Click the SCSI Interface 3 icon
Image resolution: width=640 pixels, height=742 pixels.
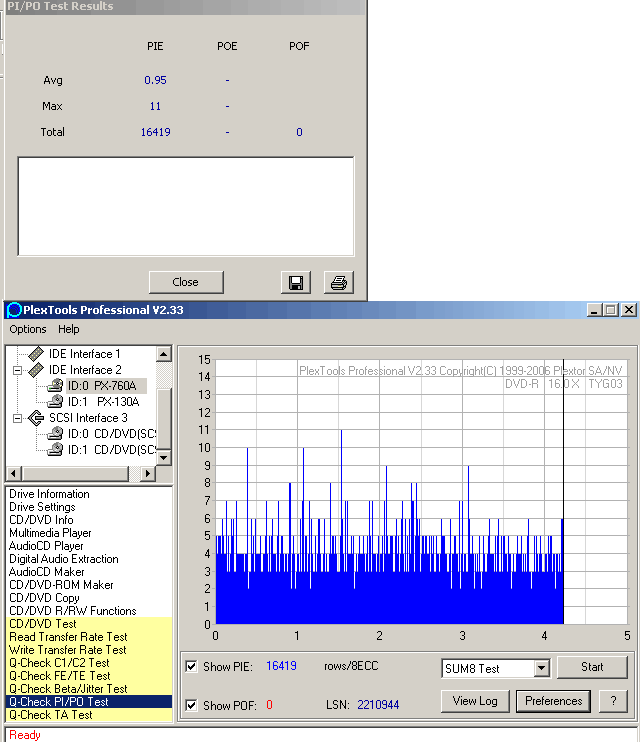click(x=36, y=418)
